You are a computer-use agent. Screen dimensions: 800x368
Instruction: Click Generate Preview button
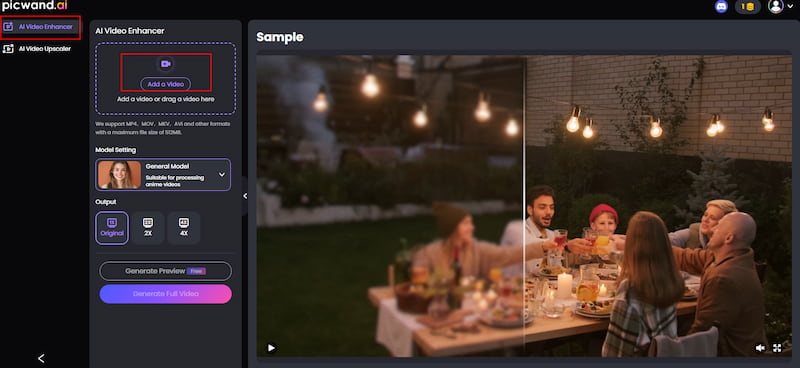coord(165,271)
